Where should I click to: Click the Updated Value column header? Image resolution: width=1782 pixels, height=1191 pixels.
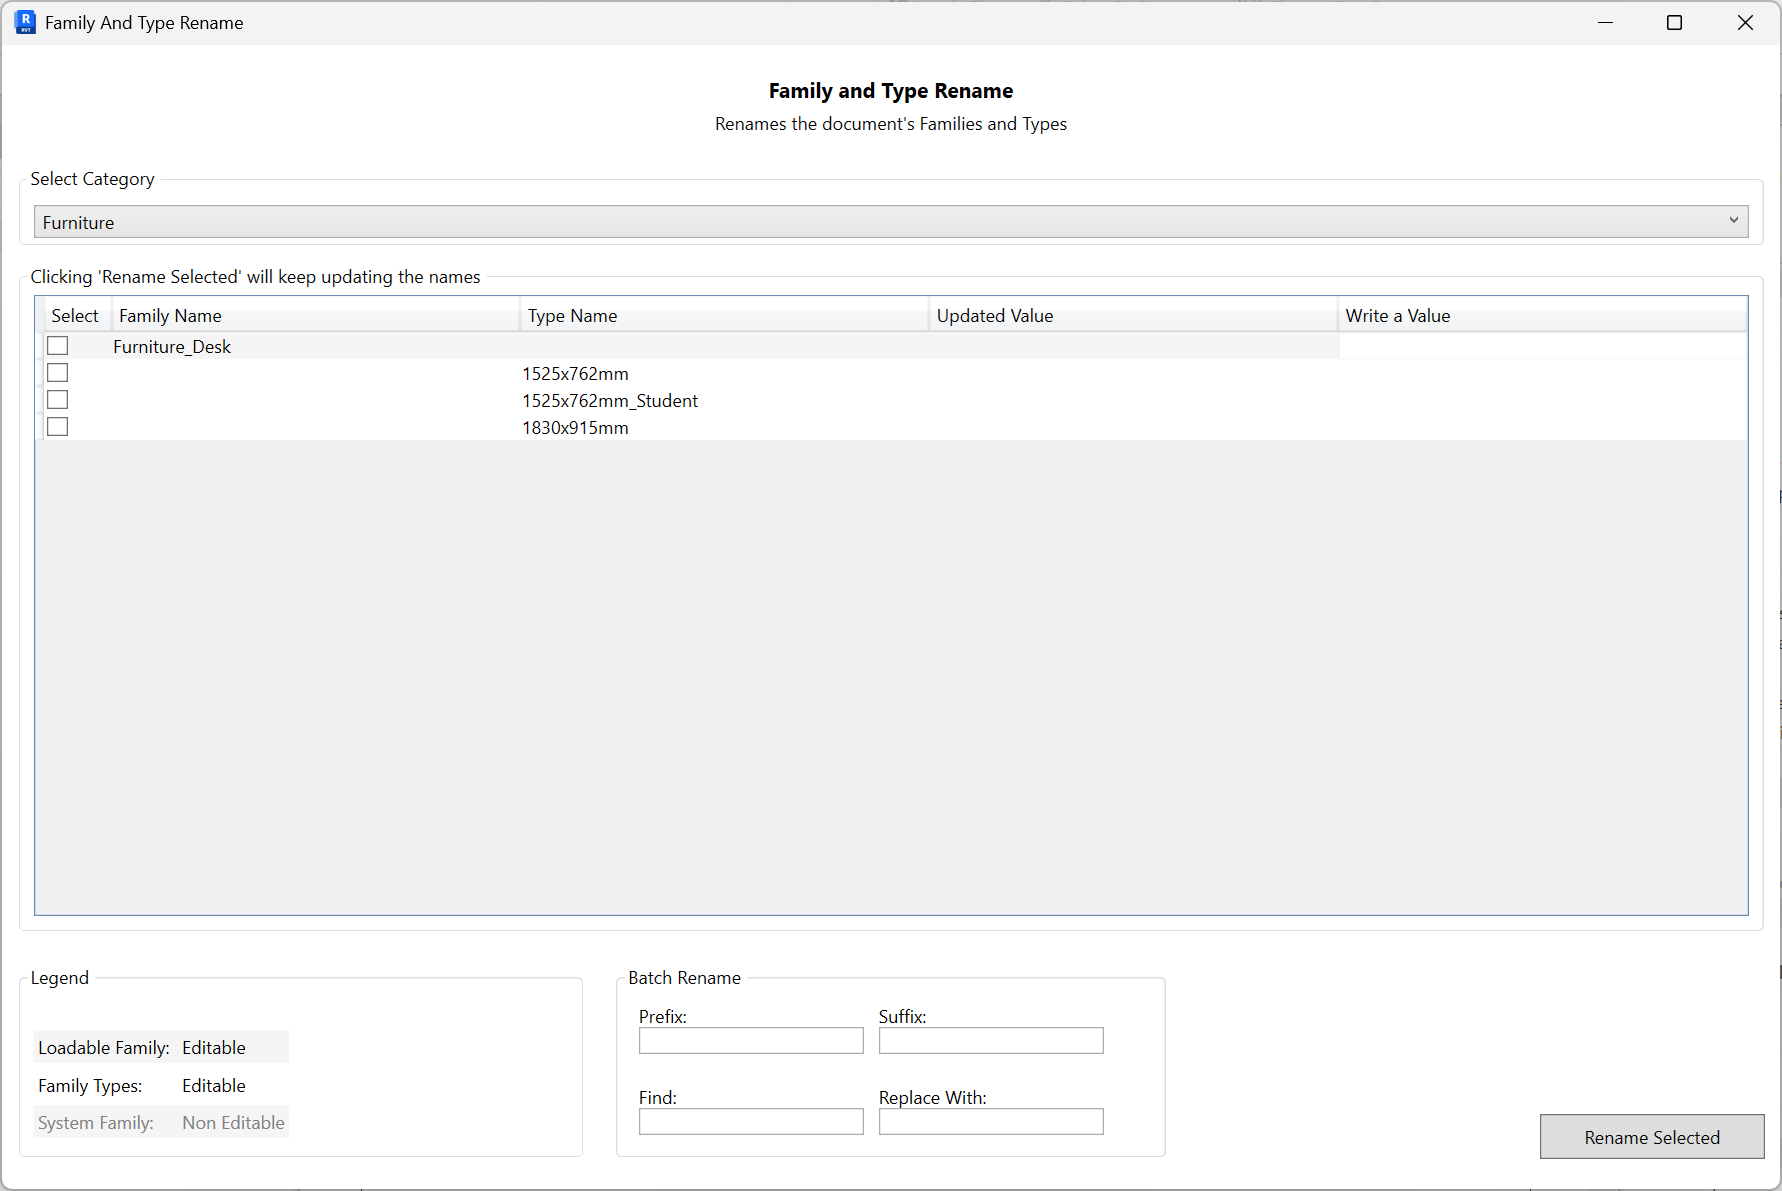(994, 315)
